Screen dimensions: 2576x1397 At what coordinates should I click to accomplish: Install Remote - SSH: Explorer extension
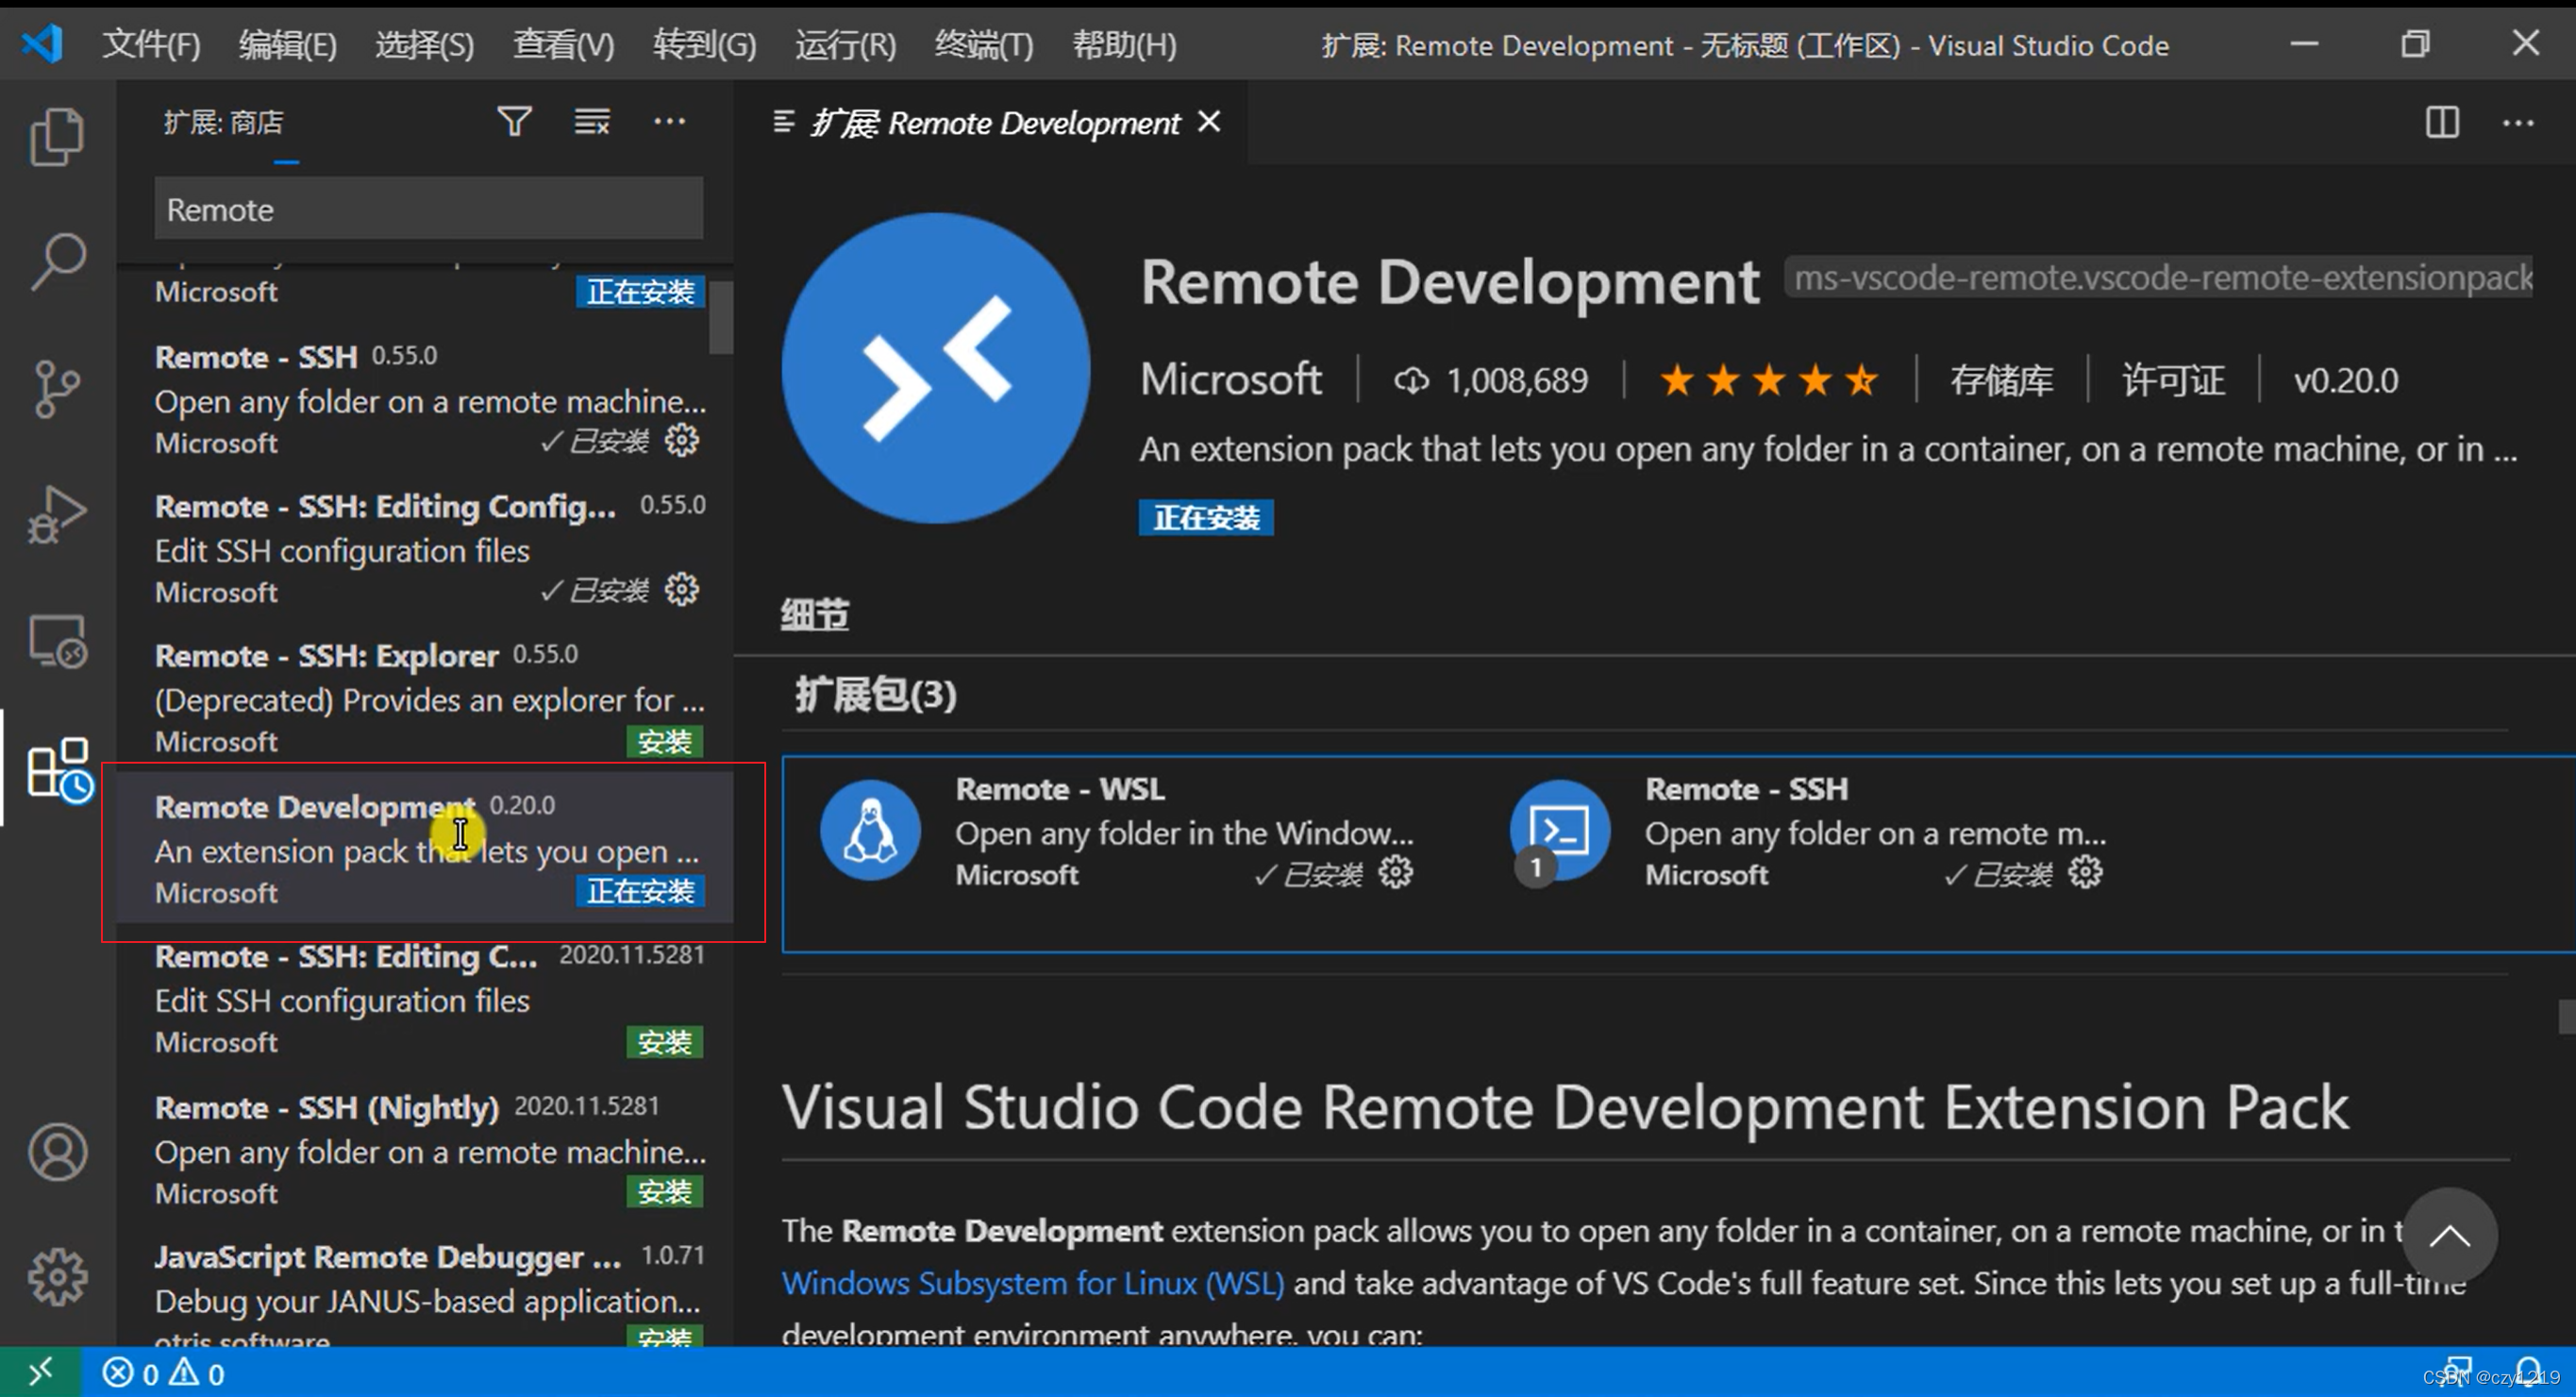tap(664, 742)
